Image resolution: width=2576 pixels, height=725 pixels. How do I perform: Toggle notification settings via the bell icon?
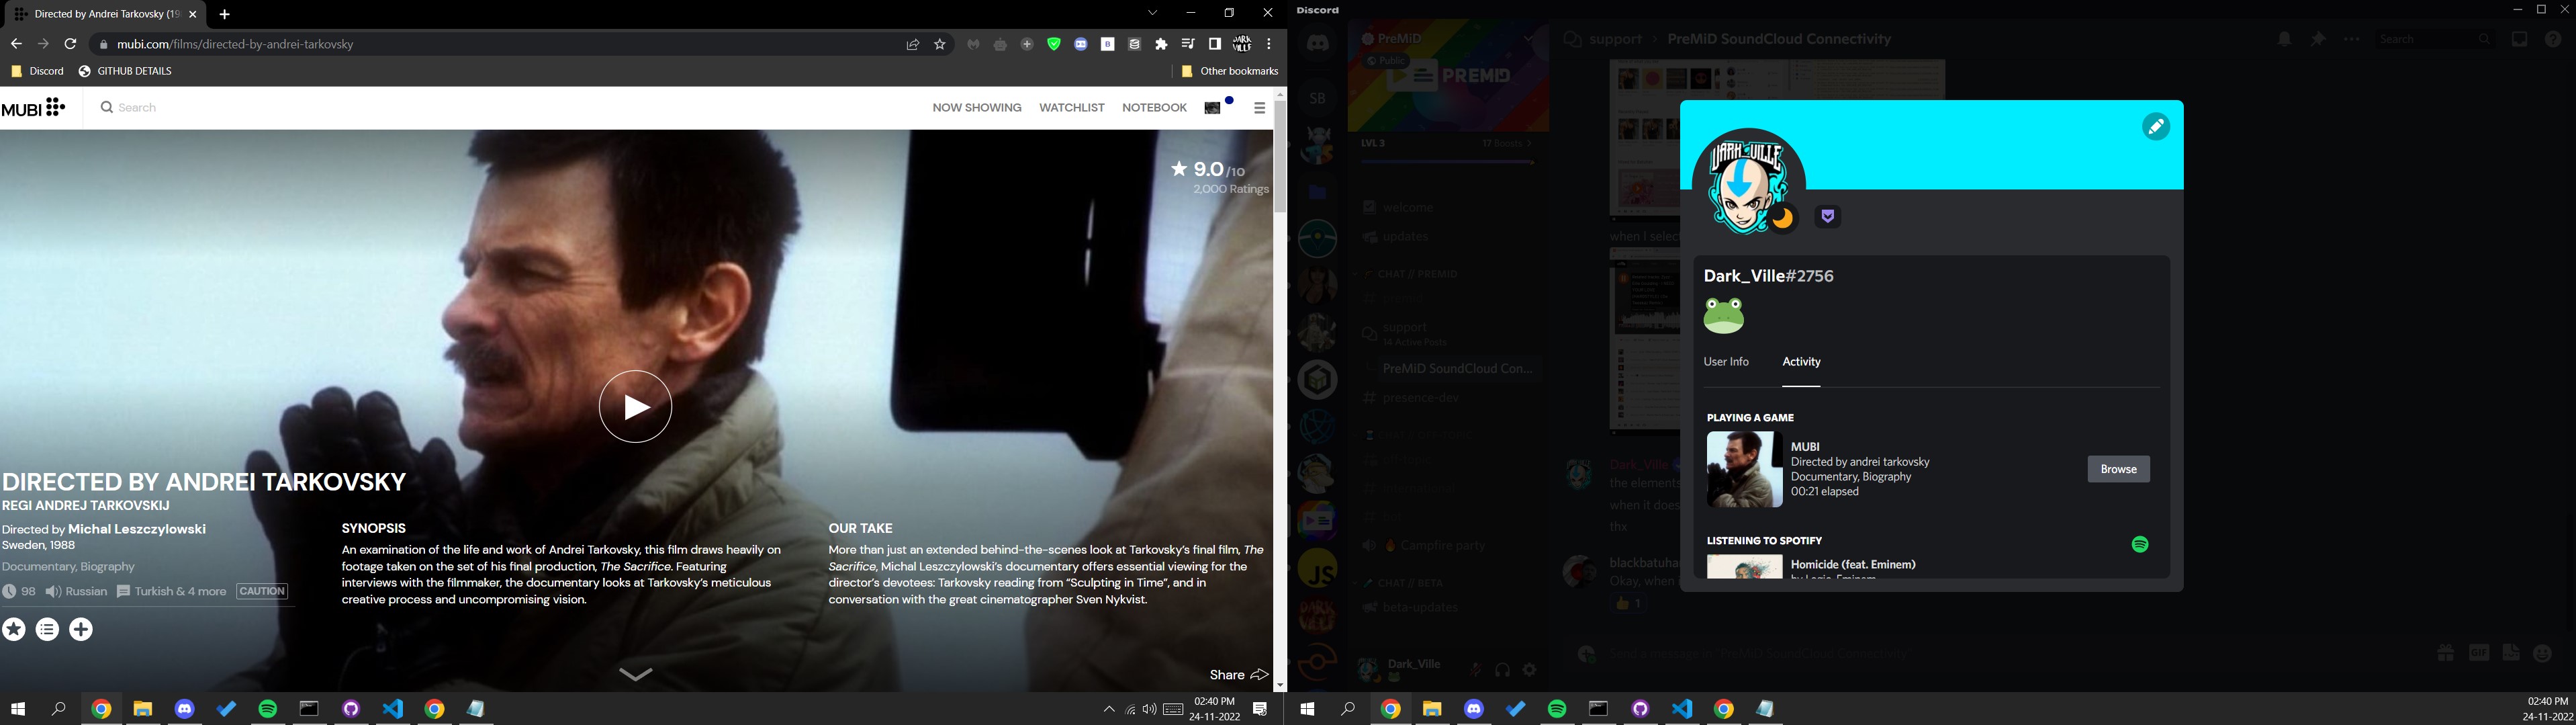coord(2285,38)
